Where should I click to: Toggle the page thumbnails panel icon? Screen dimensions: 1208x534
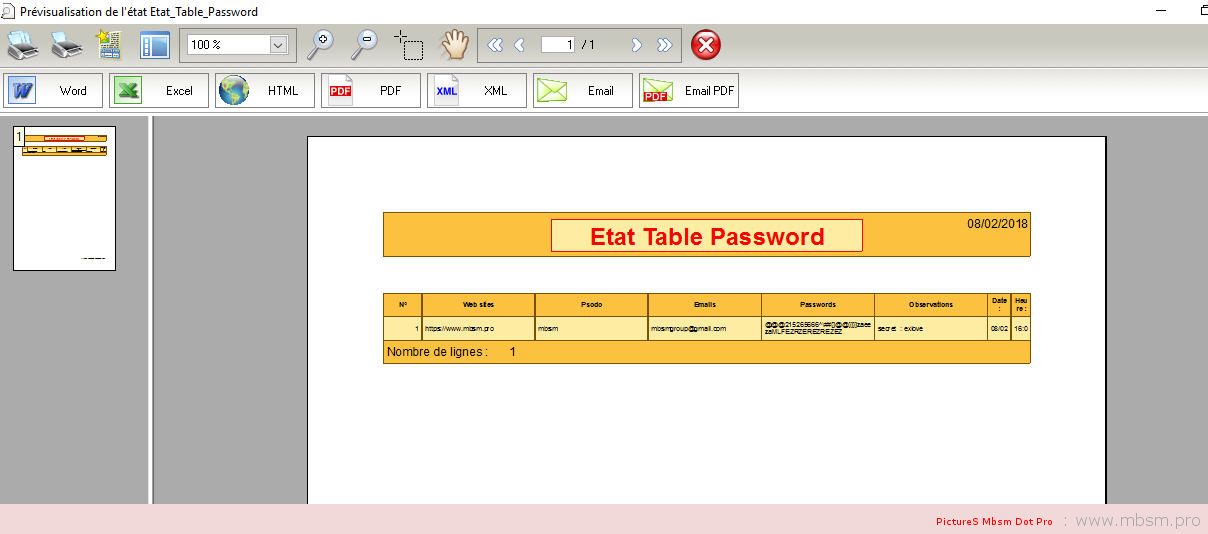coord(155,45)
